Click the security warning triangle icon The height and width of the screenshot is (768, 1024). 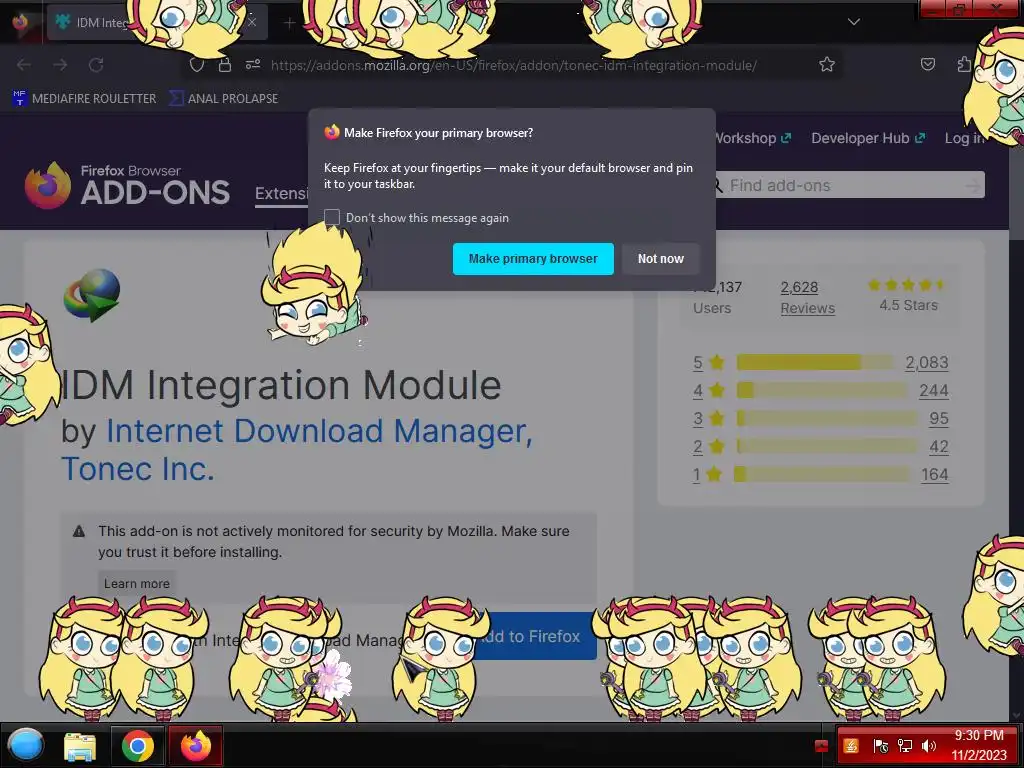click(79, 531)
